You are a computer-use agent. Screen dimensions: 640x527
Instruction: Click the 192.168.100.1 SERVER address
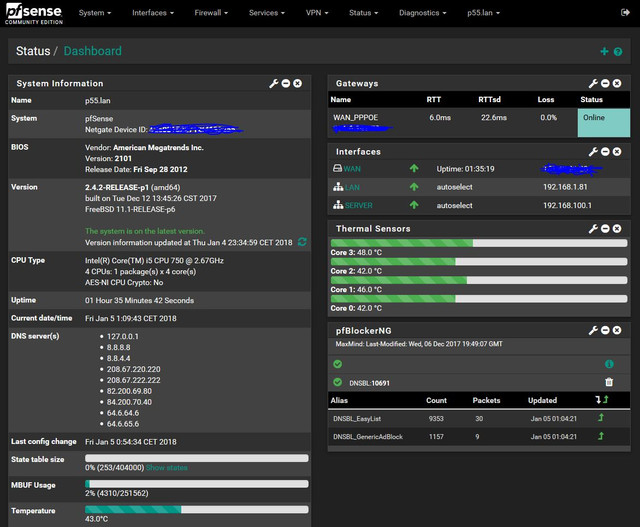pyautogui.click(x=567, y=205)
